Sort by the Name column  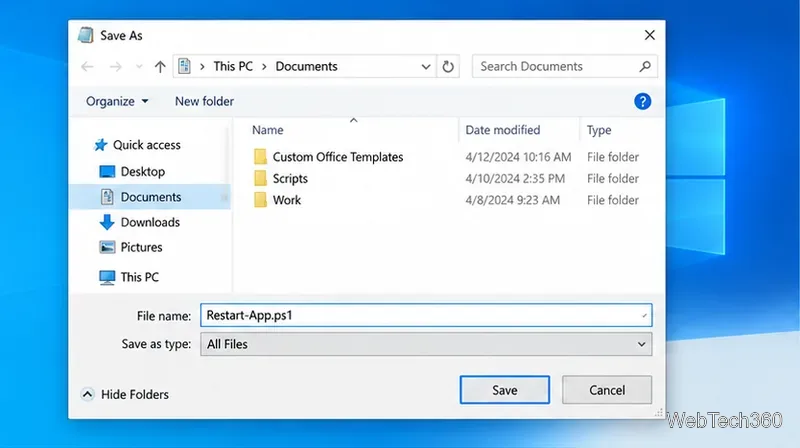click(x=267, y=130)
